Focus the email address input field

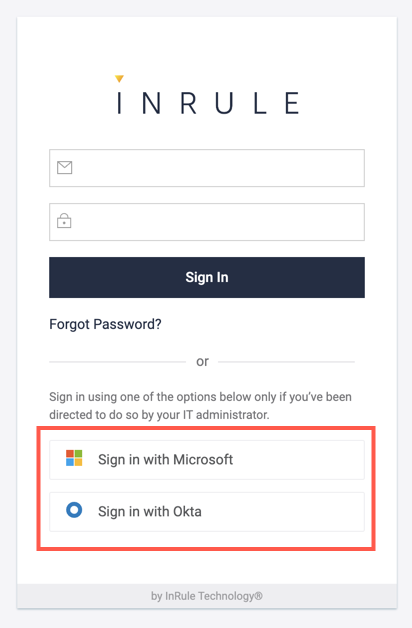pyautogui.click(x=207, y=168)
